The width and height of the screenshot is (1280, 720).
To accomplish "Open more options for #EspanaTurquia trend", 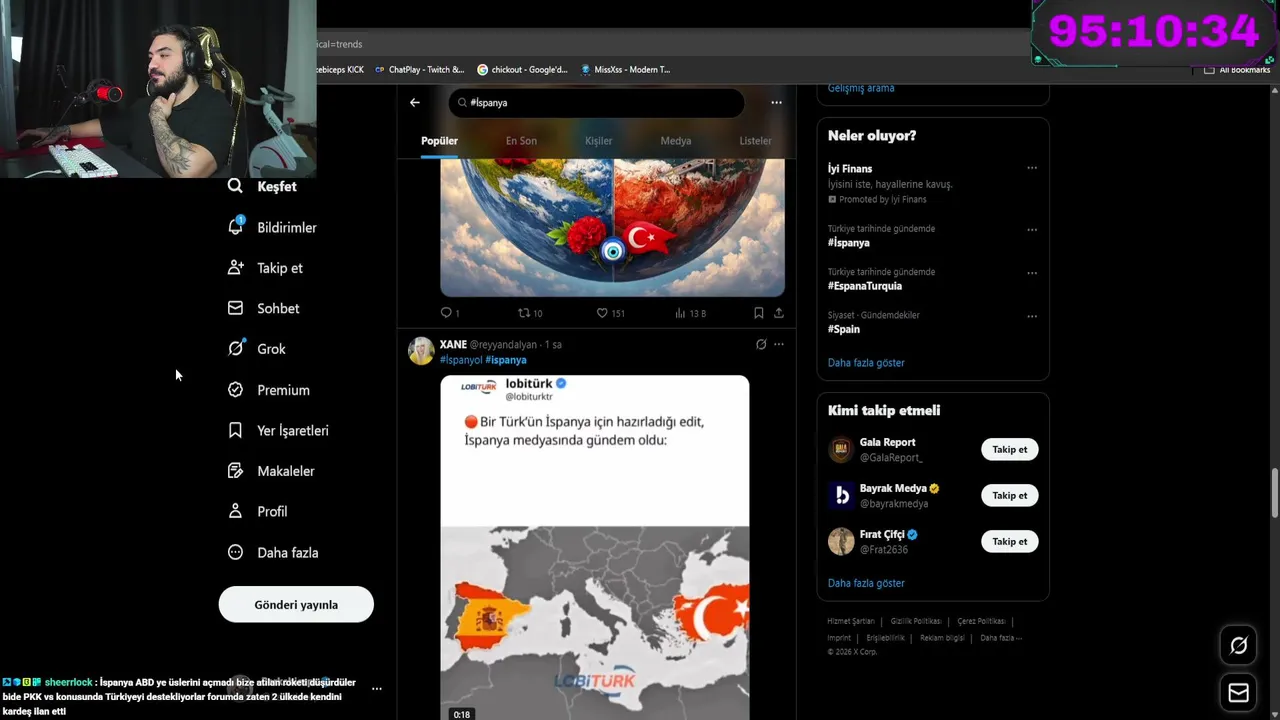I will [1032, 272].
